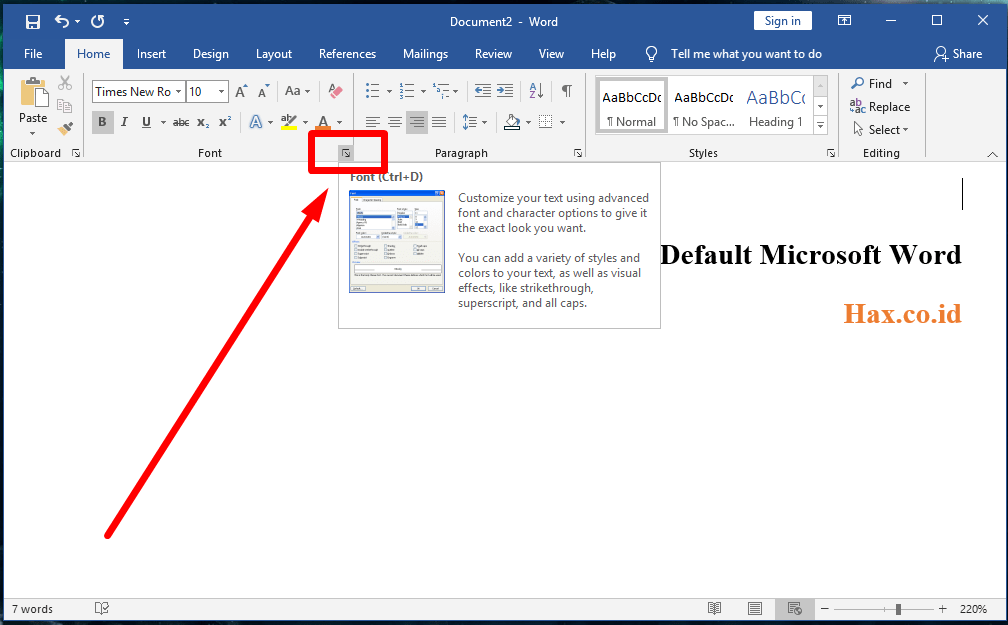The image size is (1008, 625).
Task: Switch to Print Layout view
Action: [x=755, y=608]
